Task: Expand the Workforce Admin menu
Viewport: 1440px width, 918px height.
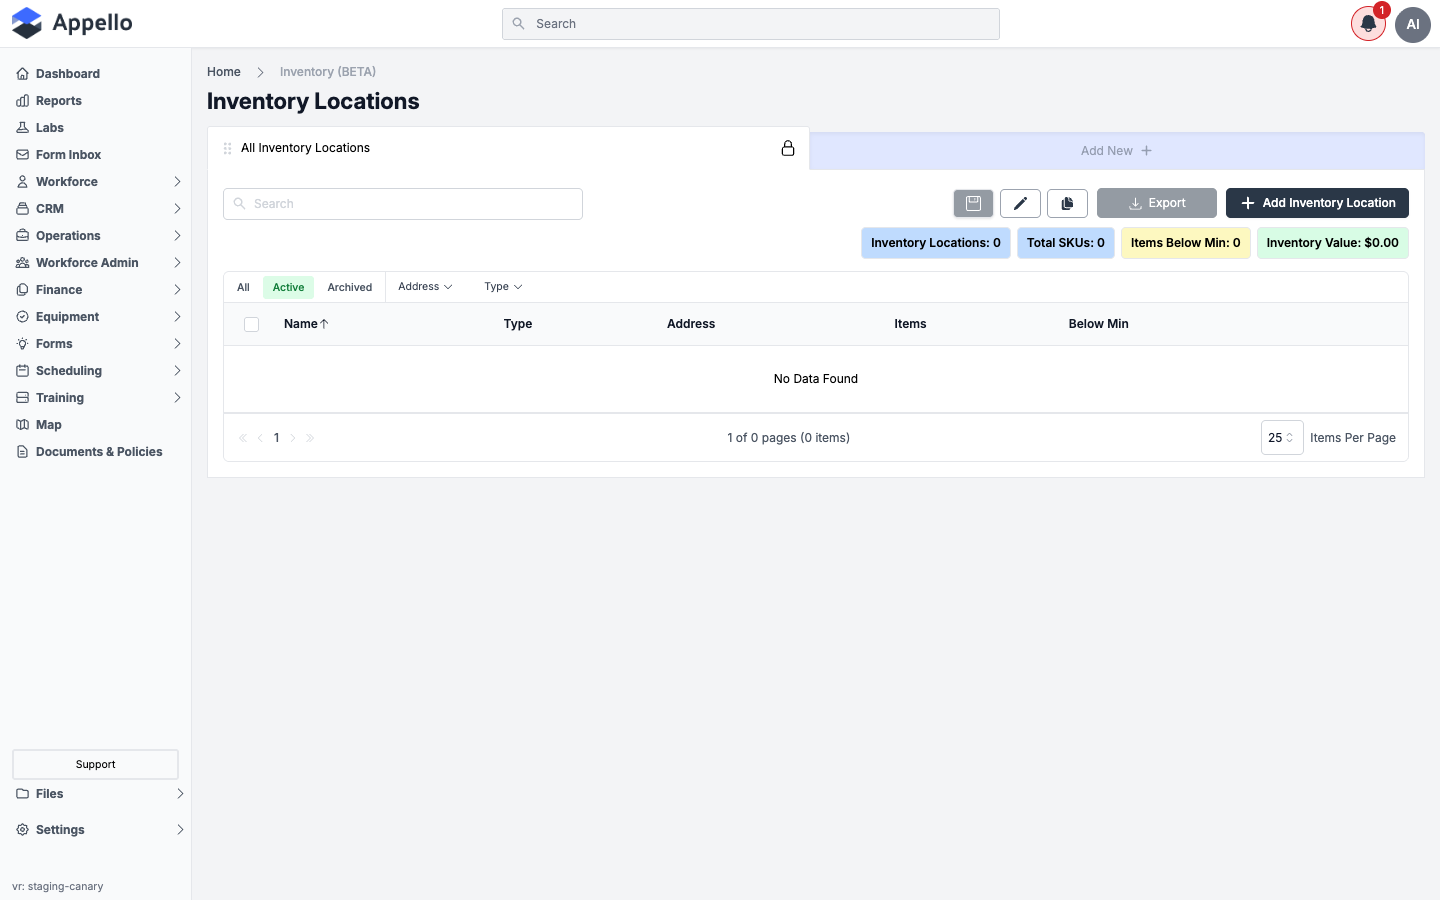Action: 177,263
